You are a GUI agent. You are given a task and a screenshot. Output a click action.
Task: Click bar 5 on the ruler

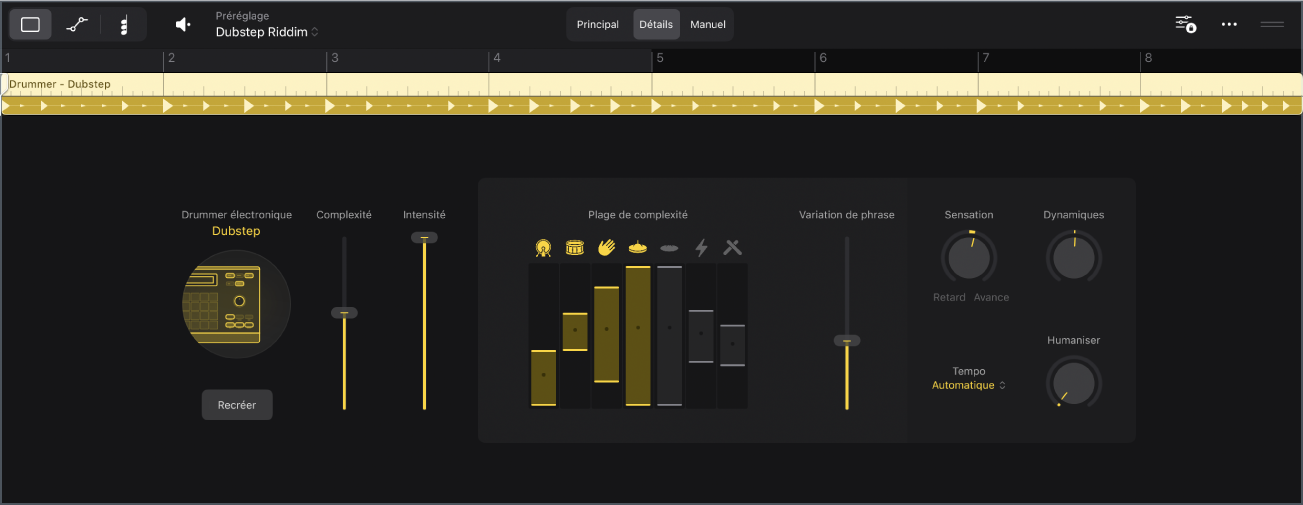[660, 58]
